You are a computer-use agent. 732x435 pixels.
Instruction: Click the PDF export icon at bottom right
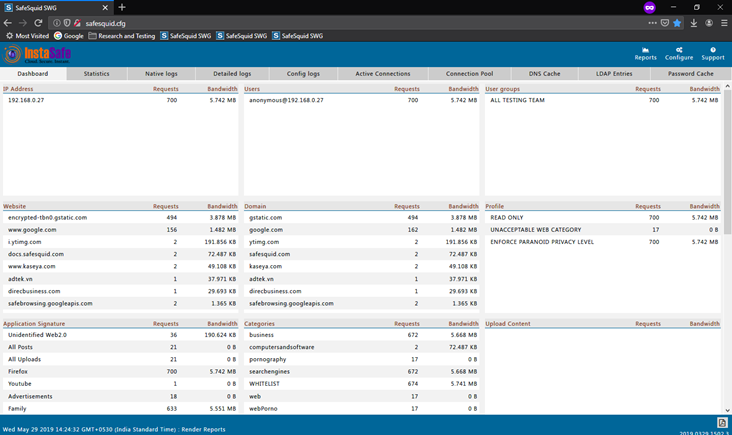point(723,423)
